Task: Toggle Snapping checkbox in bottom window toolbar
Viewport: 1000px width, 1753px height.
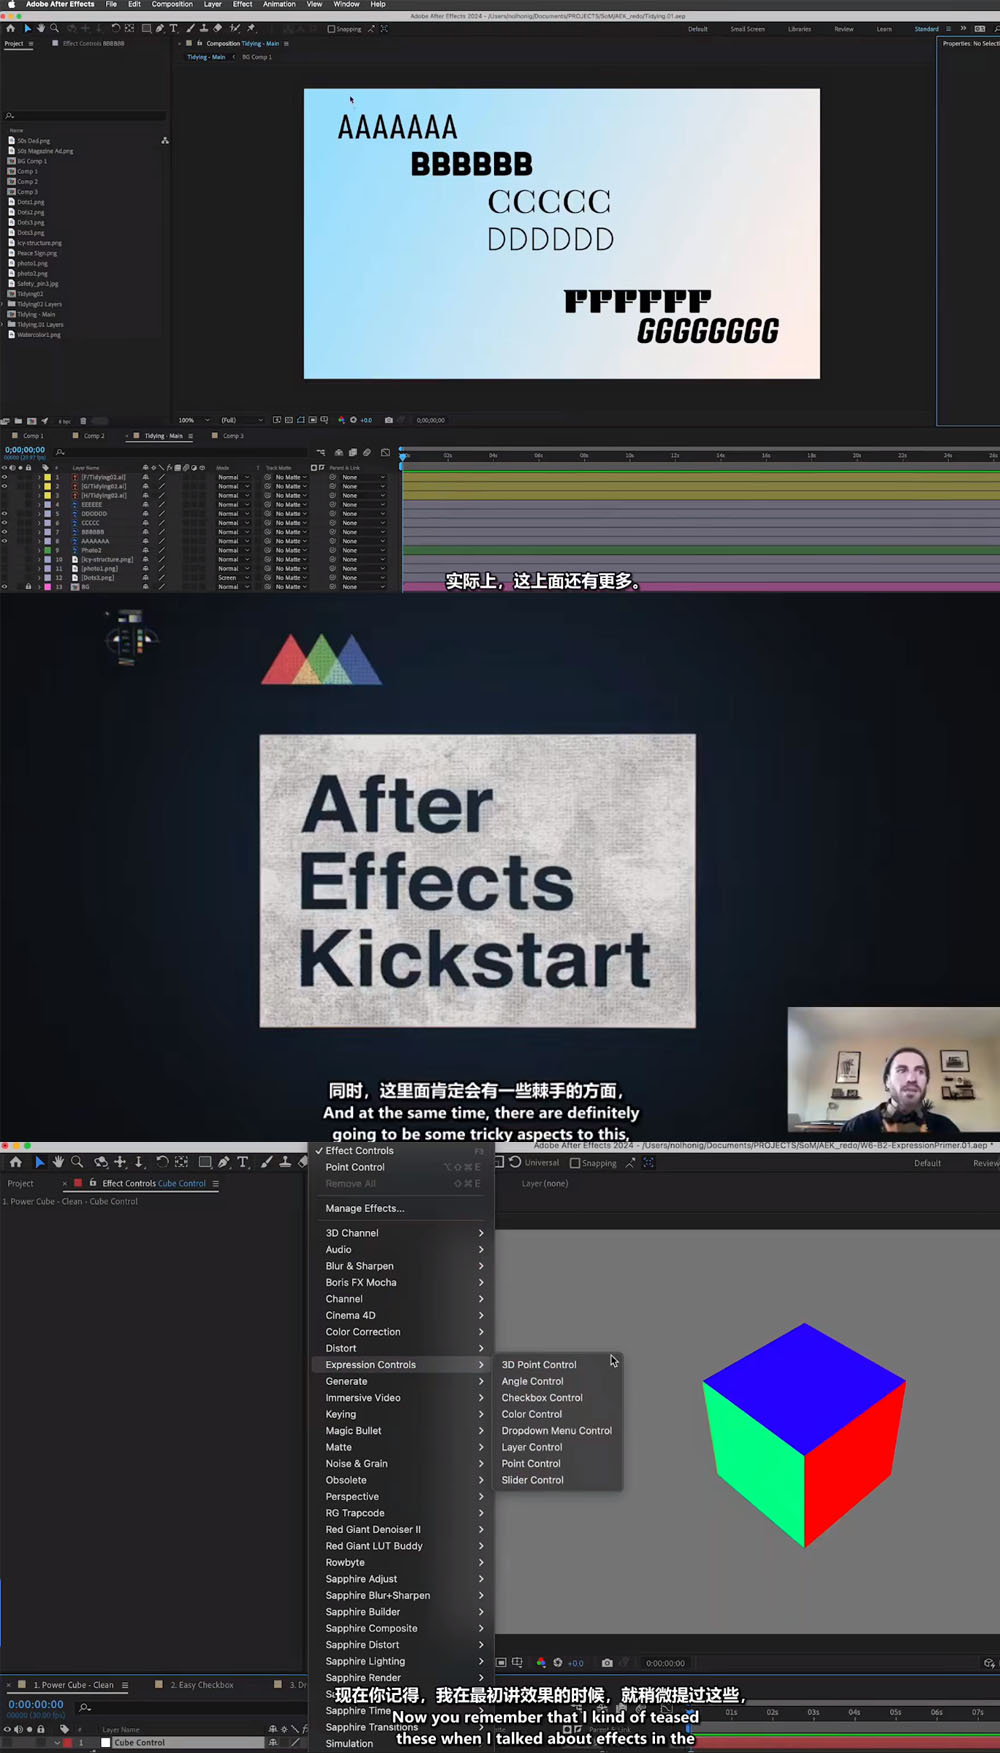Action: [575, 1163]
